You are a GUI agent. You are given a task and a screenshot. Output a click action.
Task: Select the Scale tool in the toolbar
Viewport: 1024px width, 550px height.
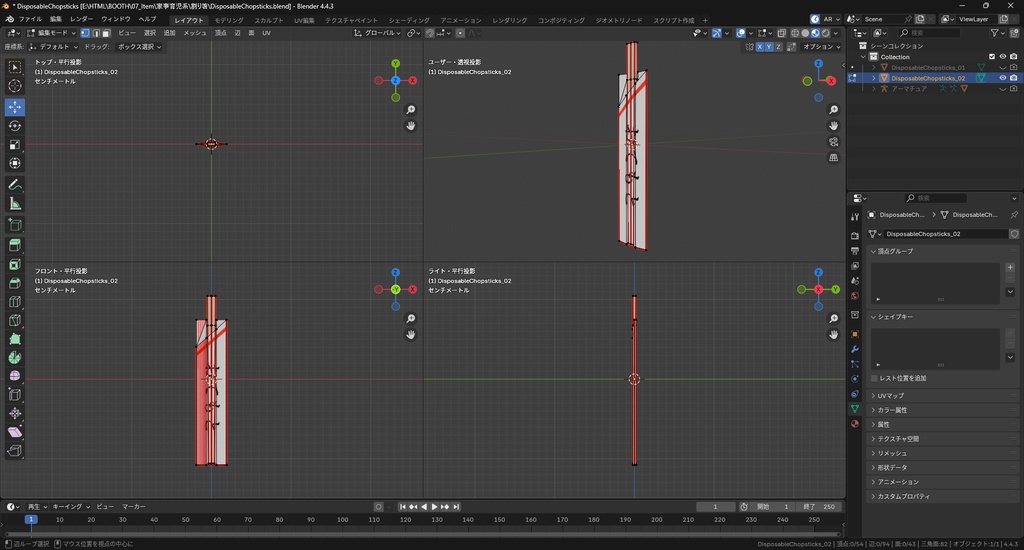14,144
